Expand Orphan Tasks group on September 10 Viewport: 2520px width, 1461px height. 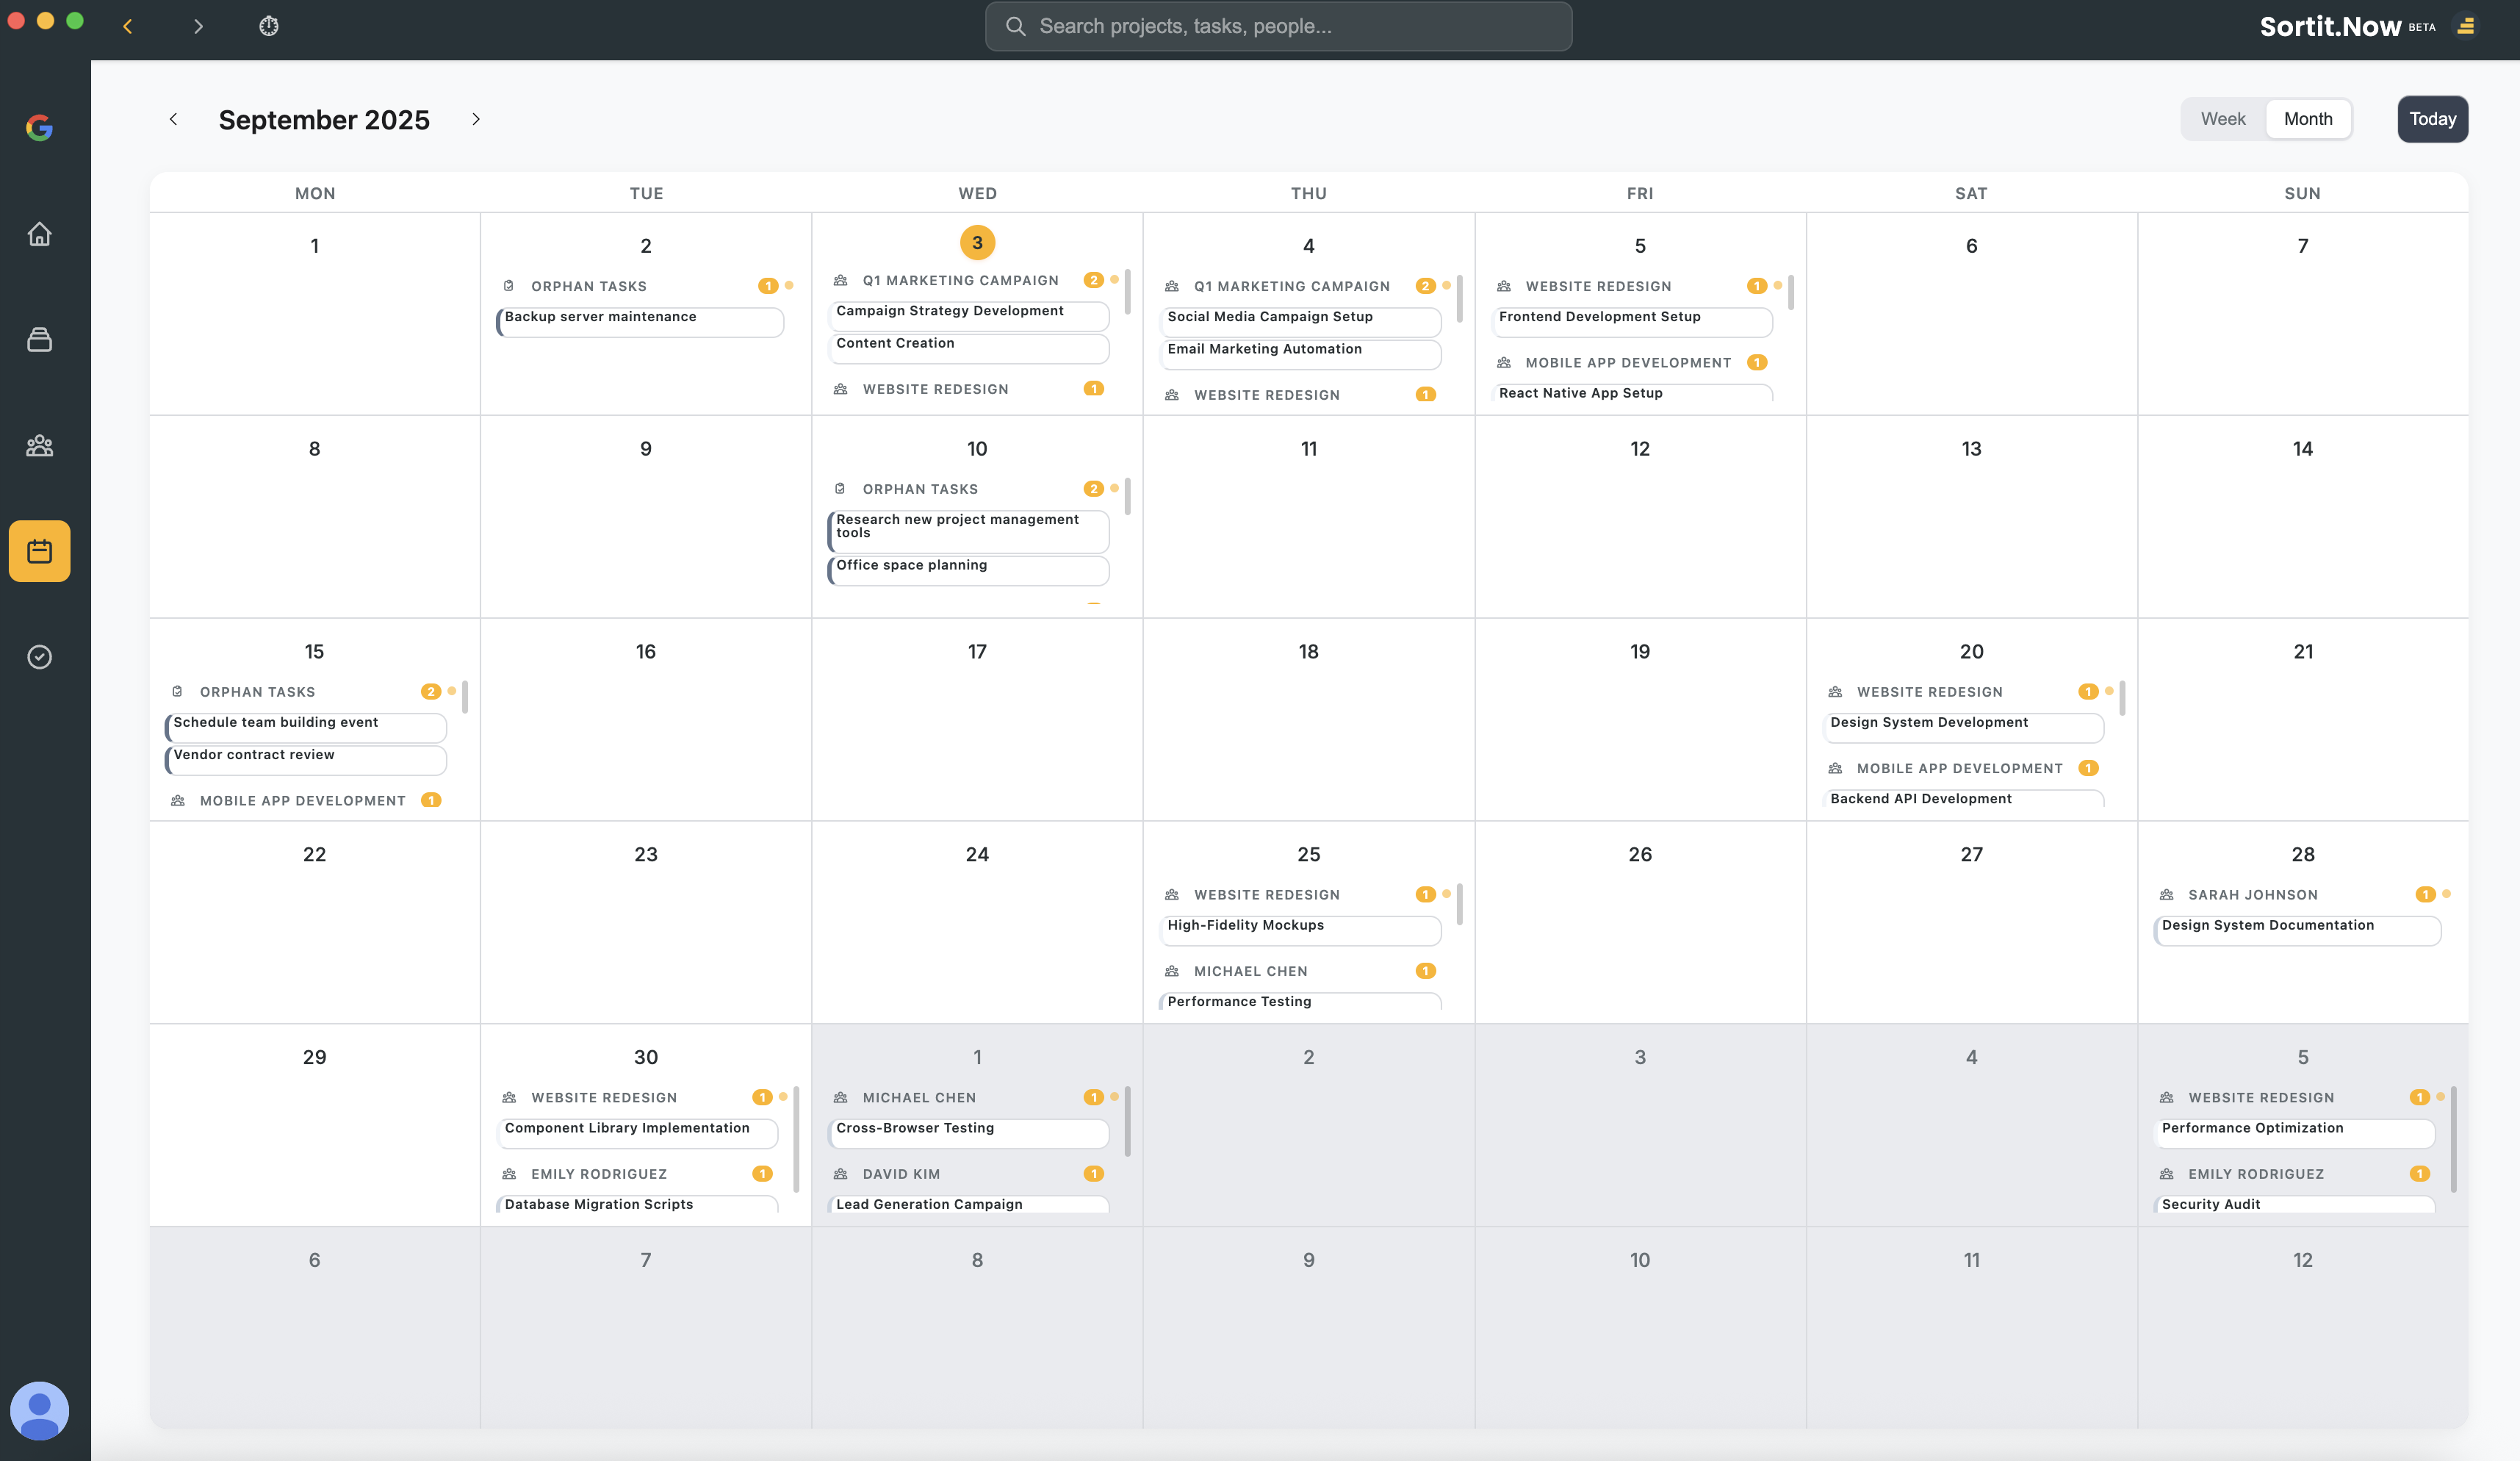920,489
